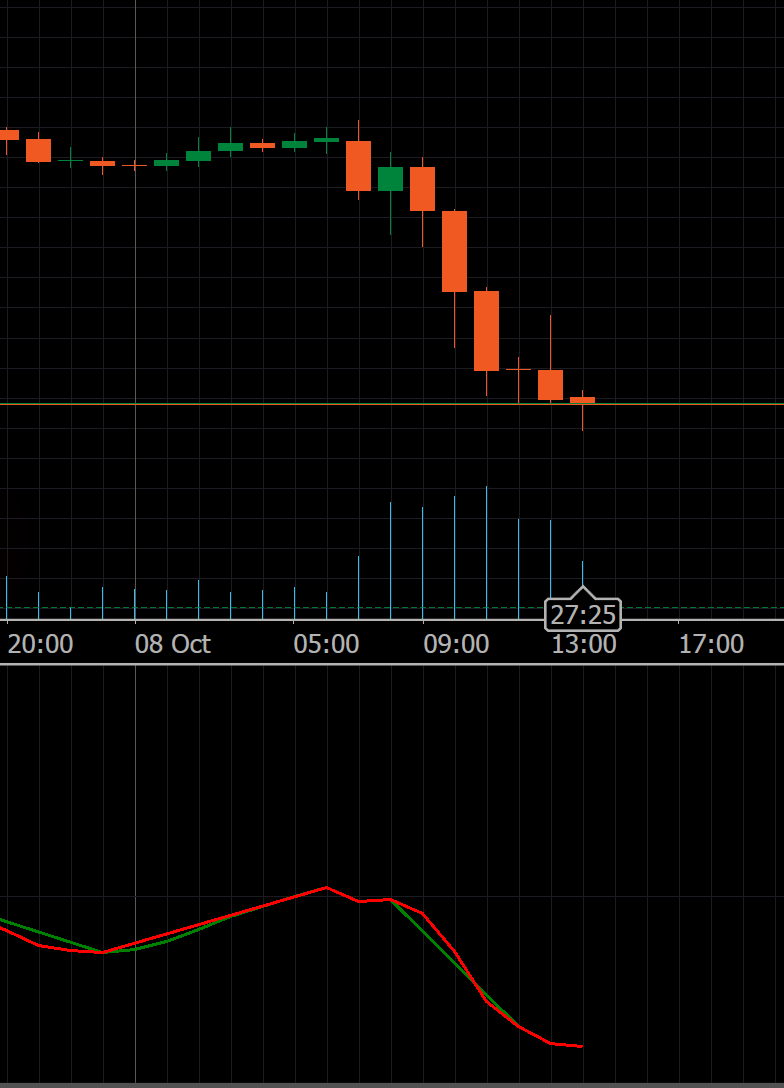784x1088 pixels.
Task: Select the green candle at 07:00
Action: tap(390, 179)
